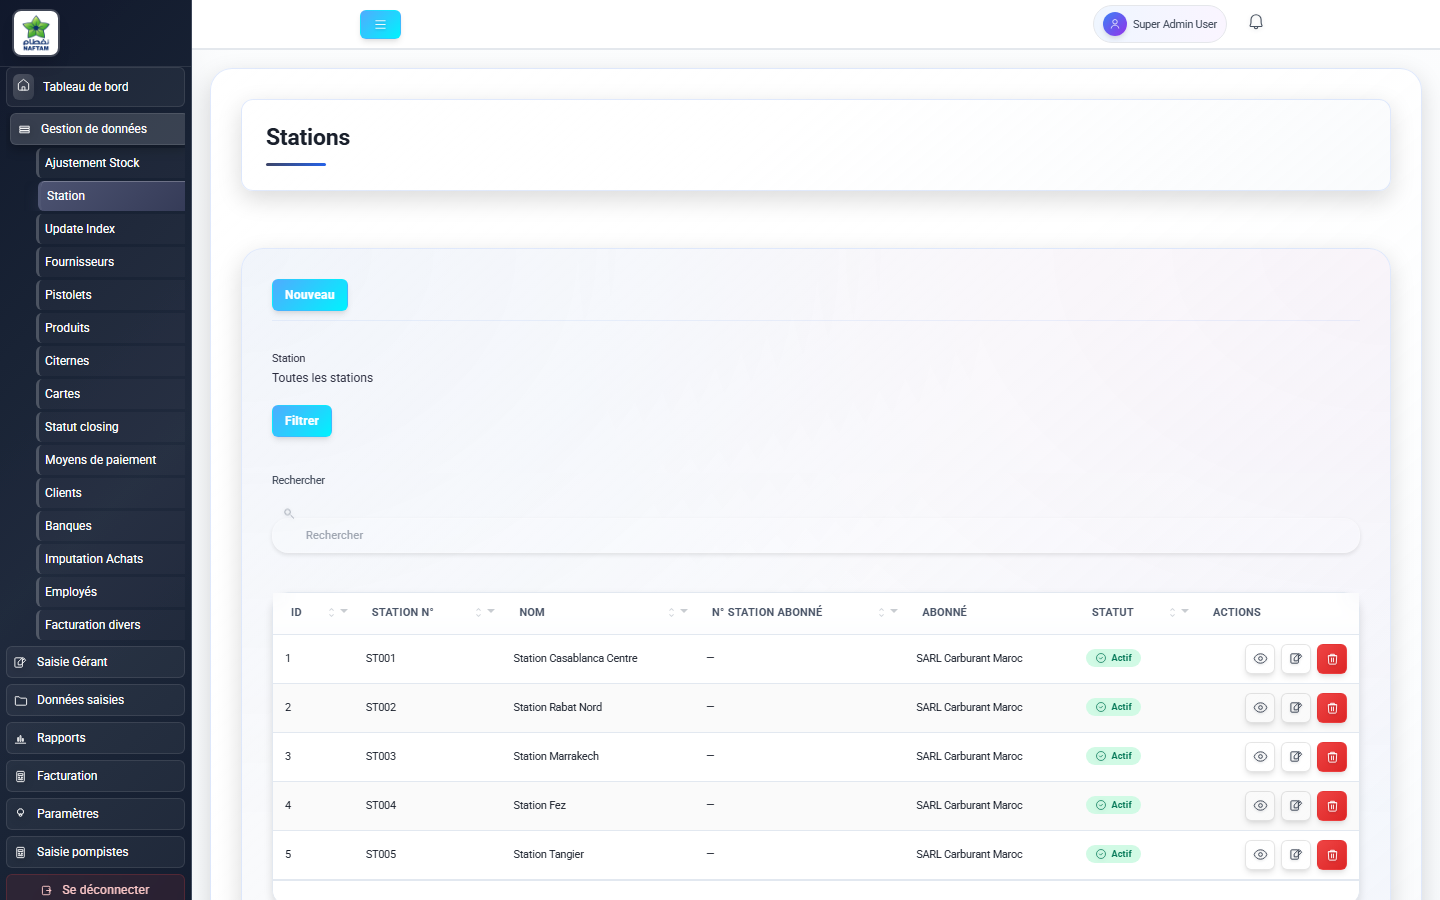Click the Actif status badge for ST001

1113,658
